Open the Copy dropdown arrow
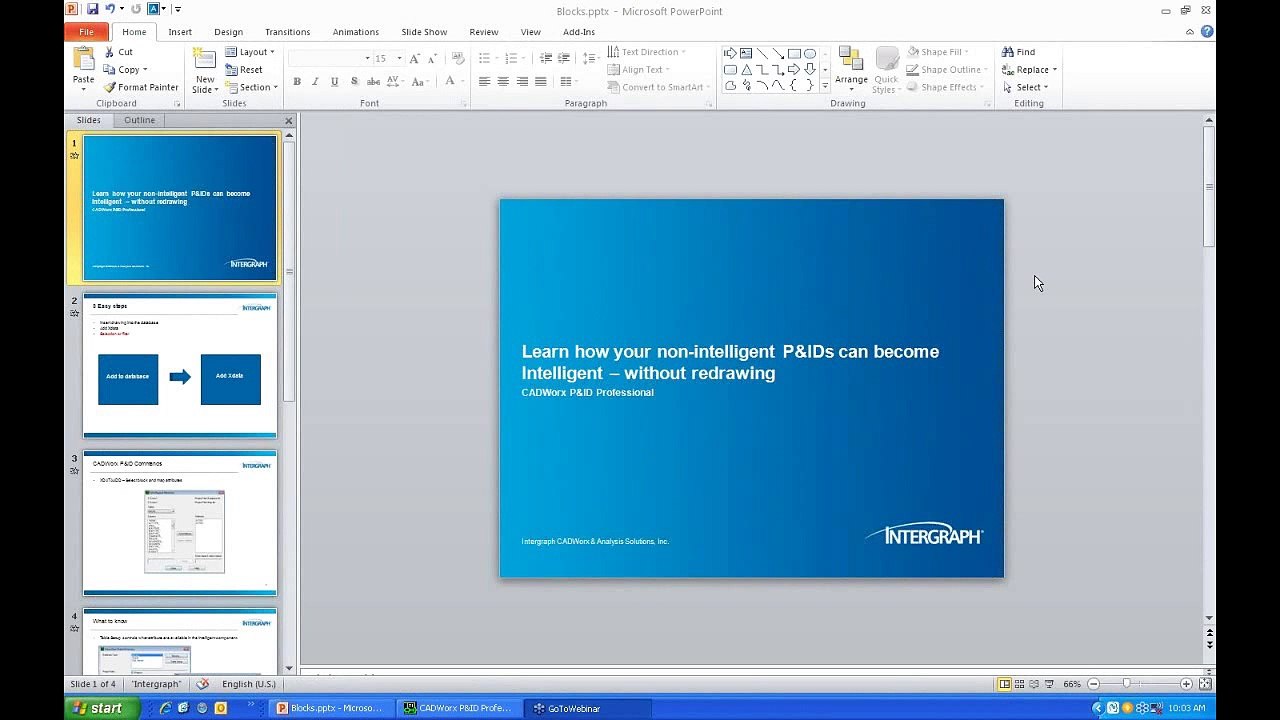The height and width of the screenshot is (720, 1280). point(145,70)
